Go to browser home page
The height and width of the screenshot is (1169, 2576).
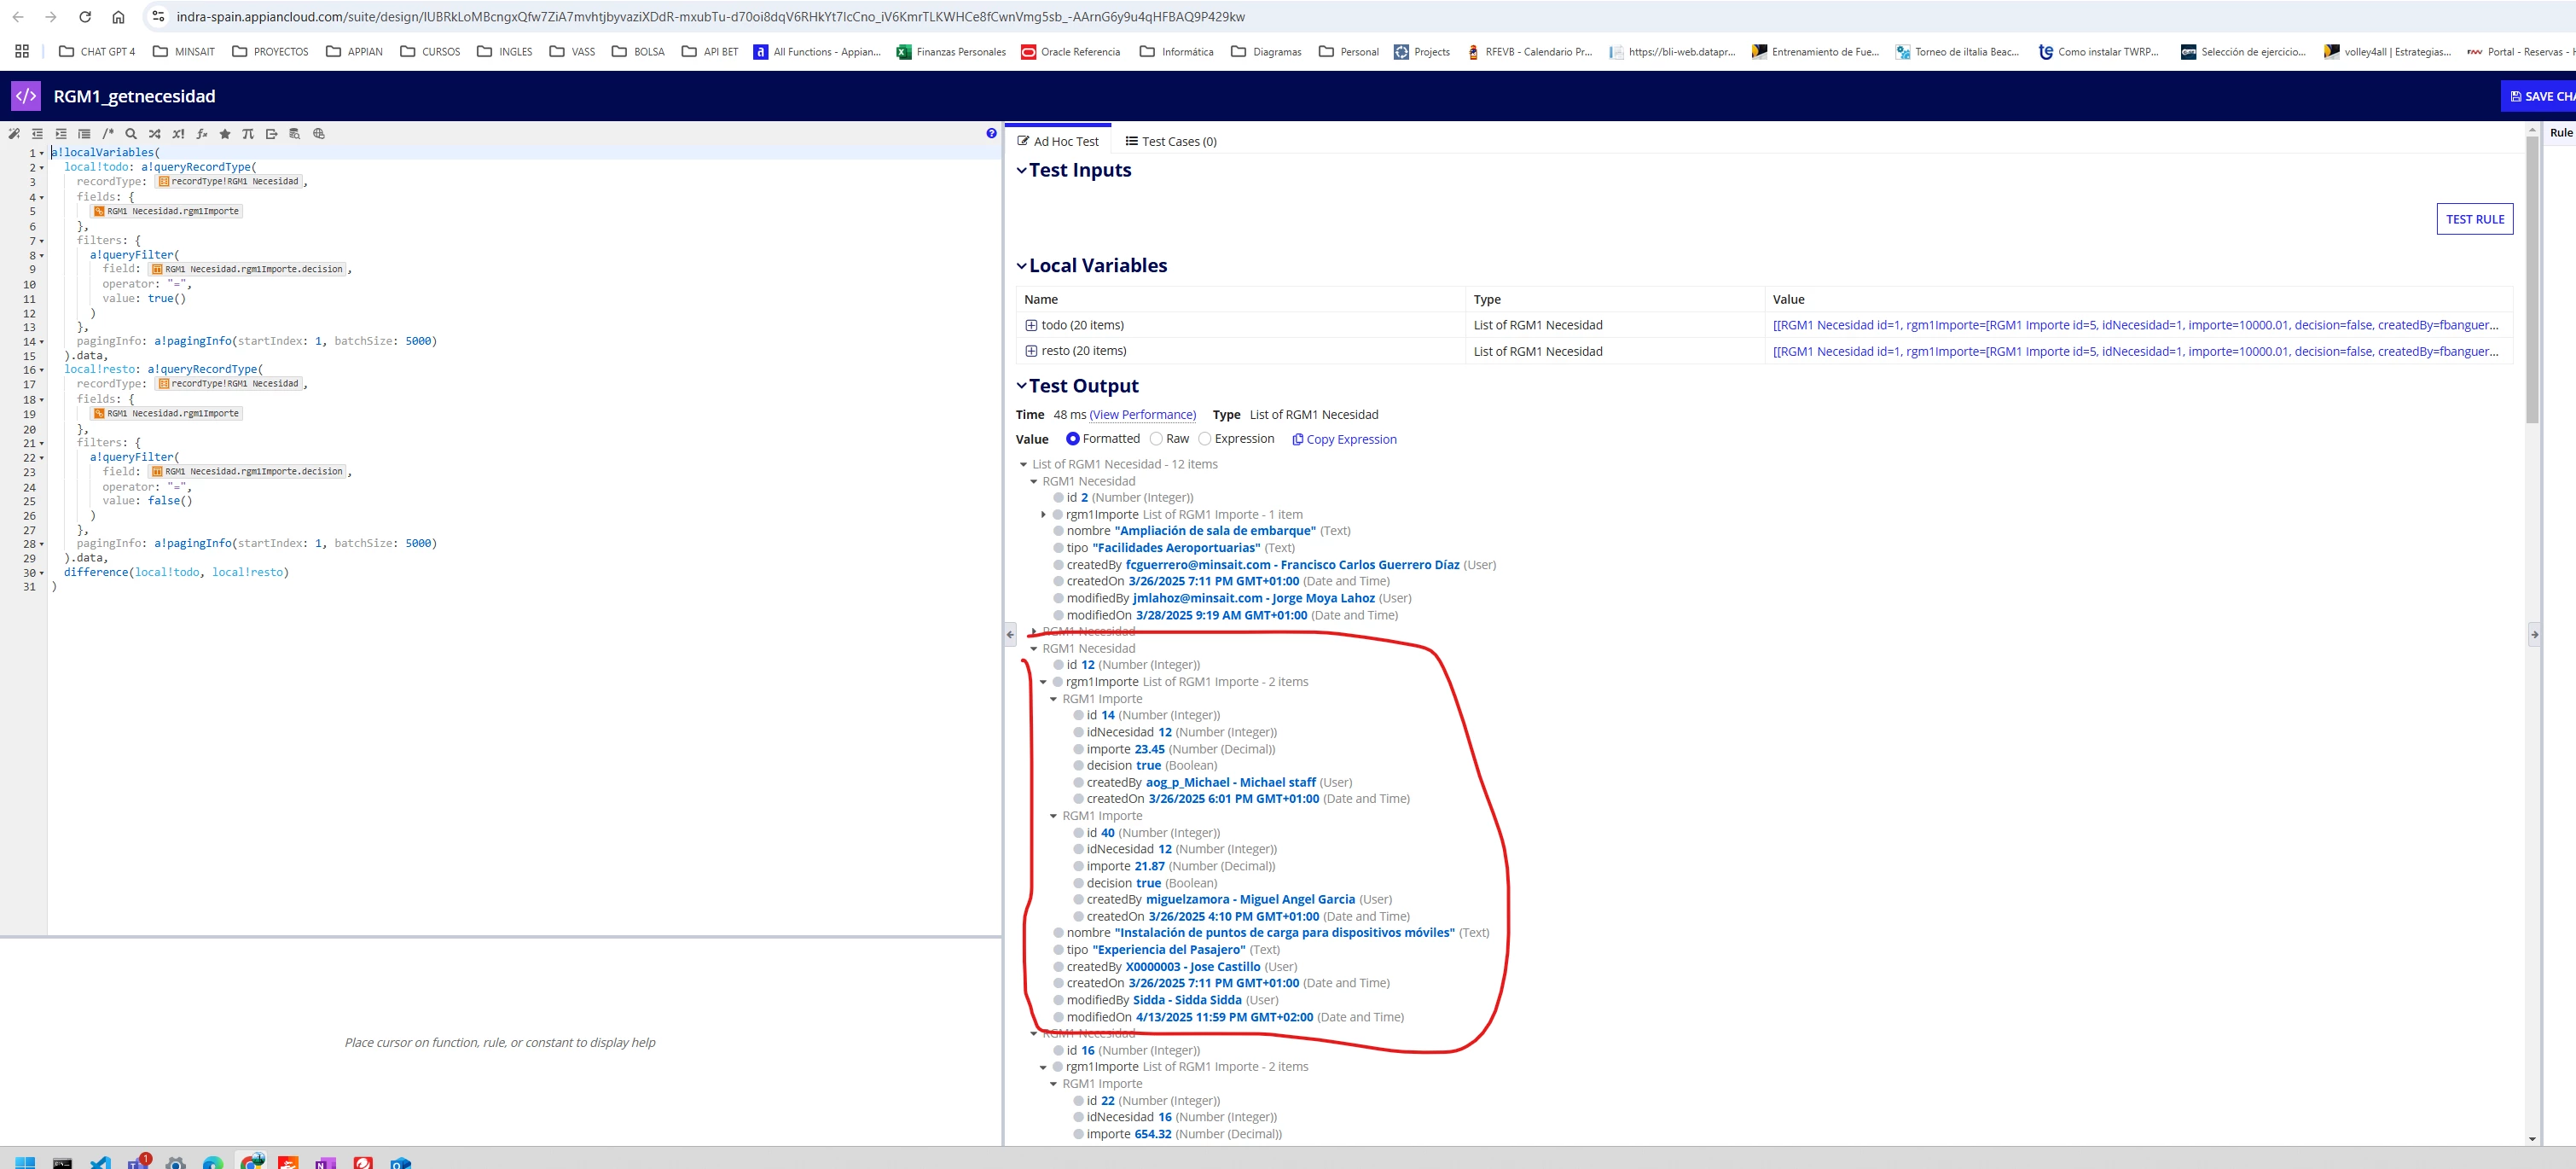click(x=118, y=17)
